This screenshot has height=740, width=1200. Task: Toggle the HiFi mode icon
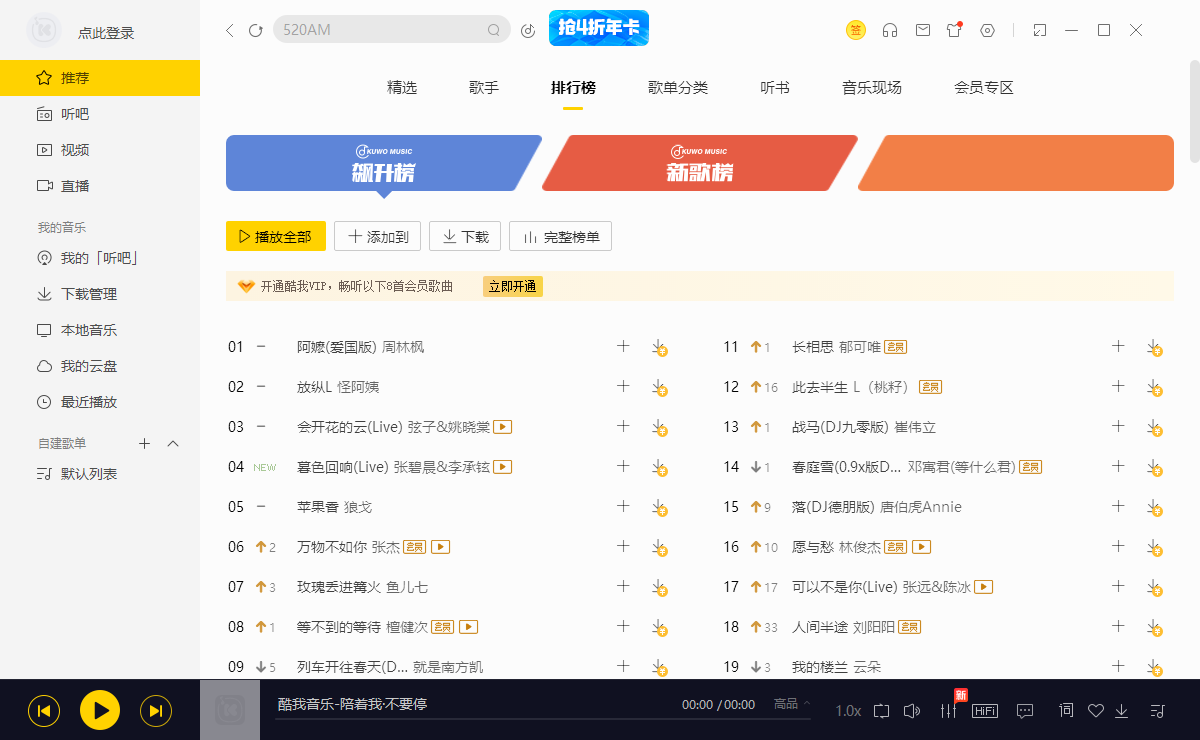[985, 711]
